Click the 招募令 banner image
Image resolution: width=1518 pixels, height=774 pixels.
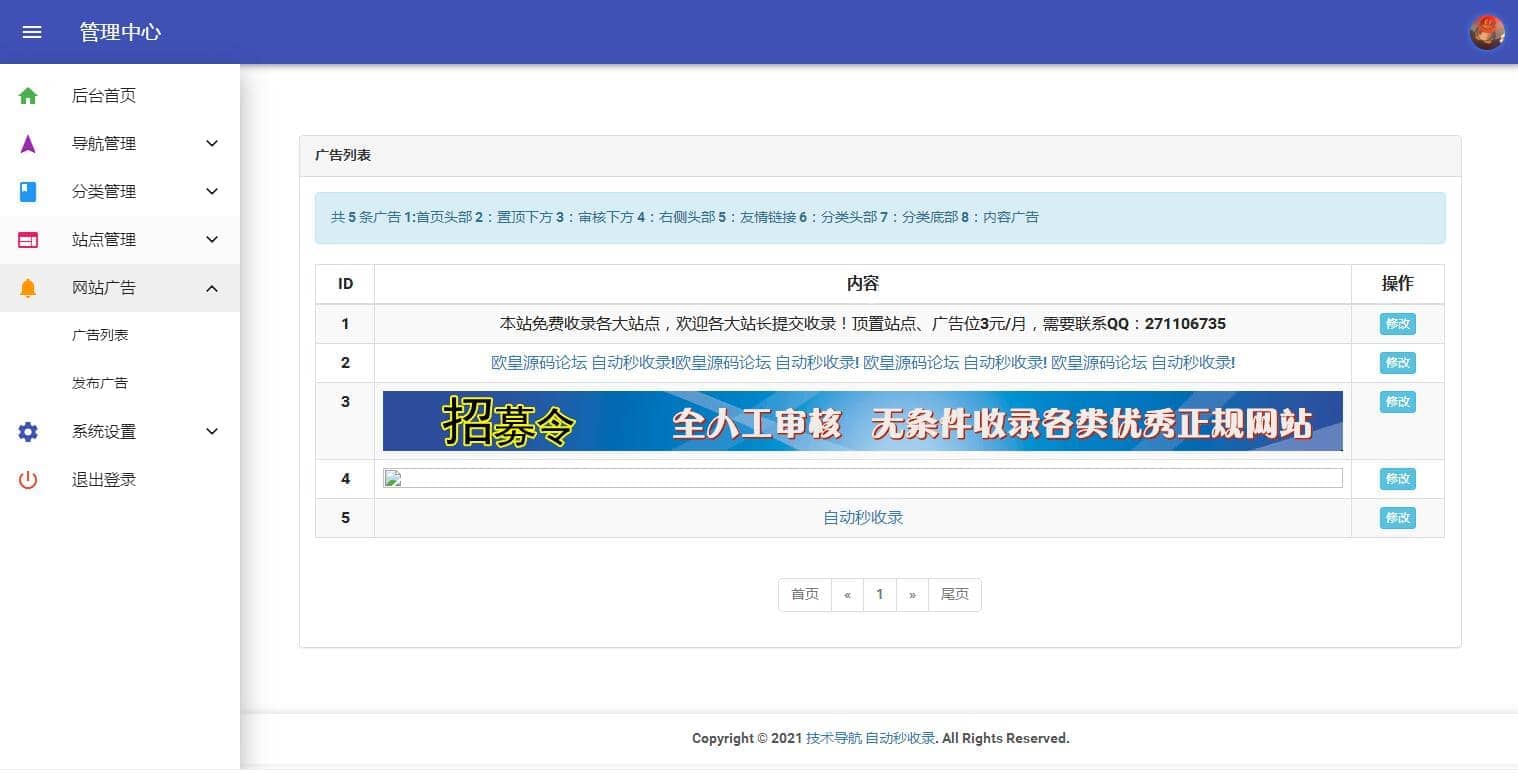(862, 421)
